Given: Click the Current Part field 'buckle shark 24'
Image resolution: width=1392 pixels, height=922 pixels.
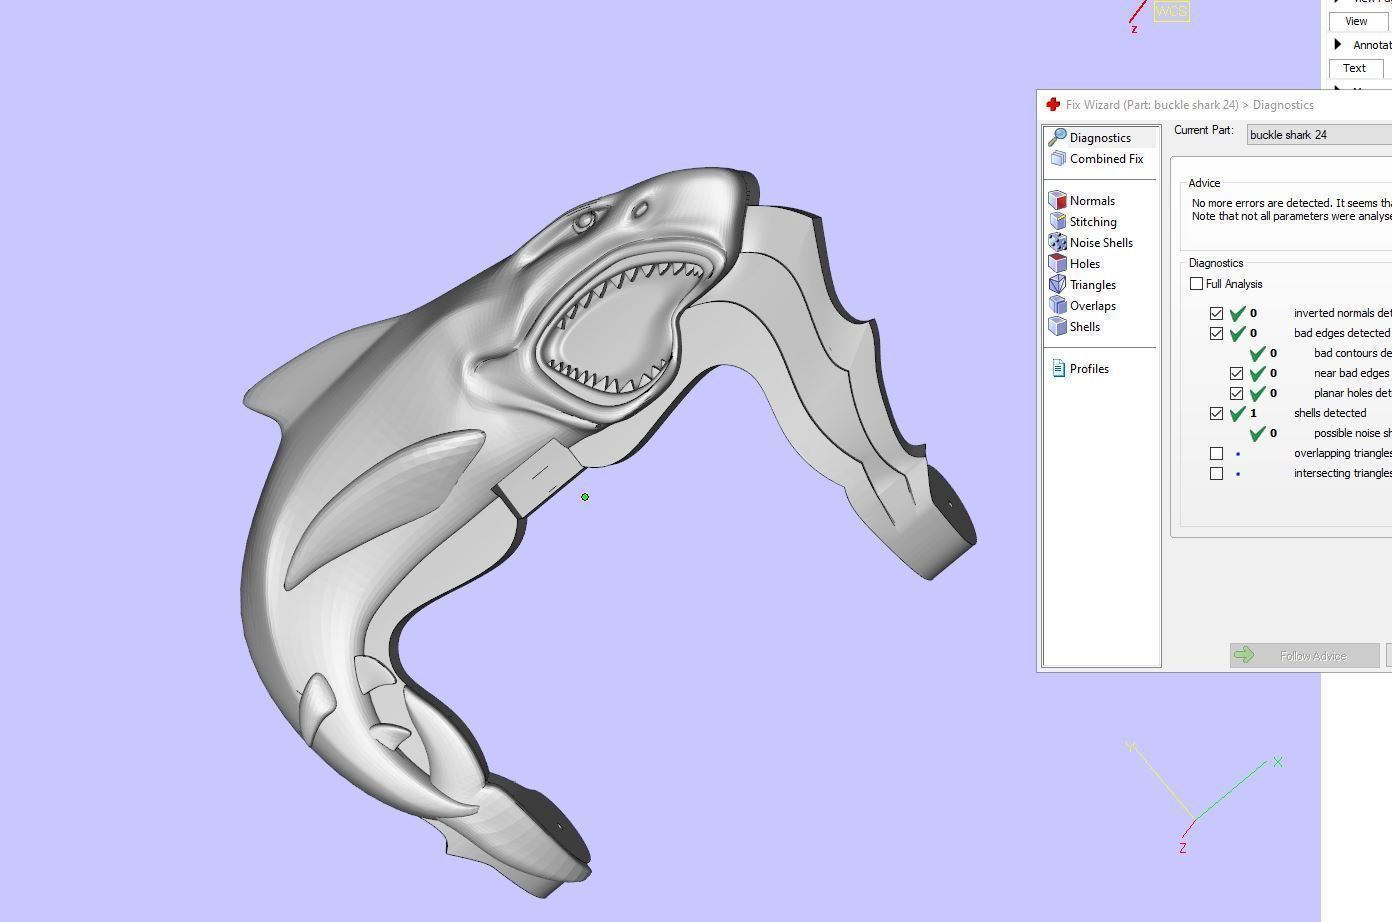Looking at the screenshot, I should point(1319,135).
